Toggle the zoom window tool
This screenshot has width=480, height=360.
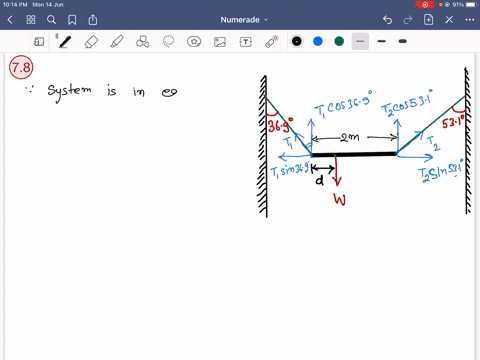pos(39,42)
